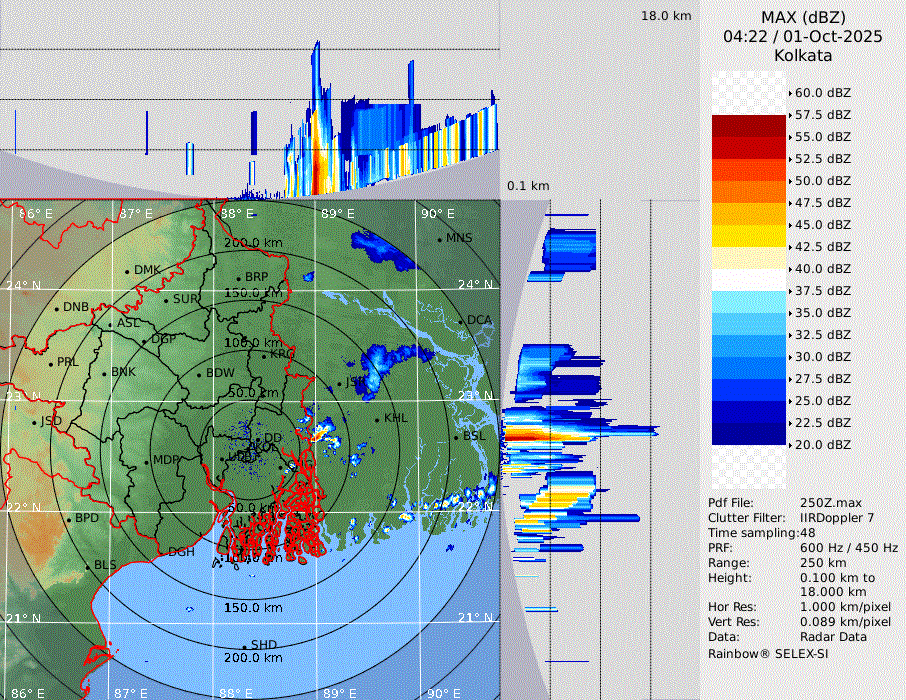Click the DCA station marker dot
Image resolution: width=906 pixels, height=700 pixels.
(462, 321)
